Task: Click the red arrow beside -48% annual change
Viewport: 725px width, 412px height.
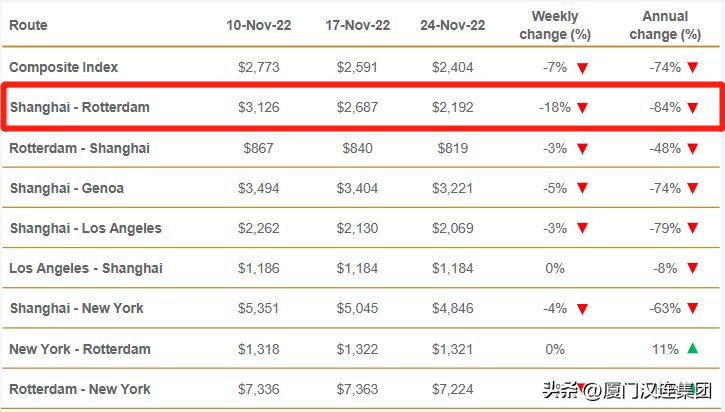Action: 692,148
